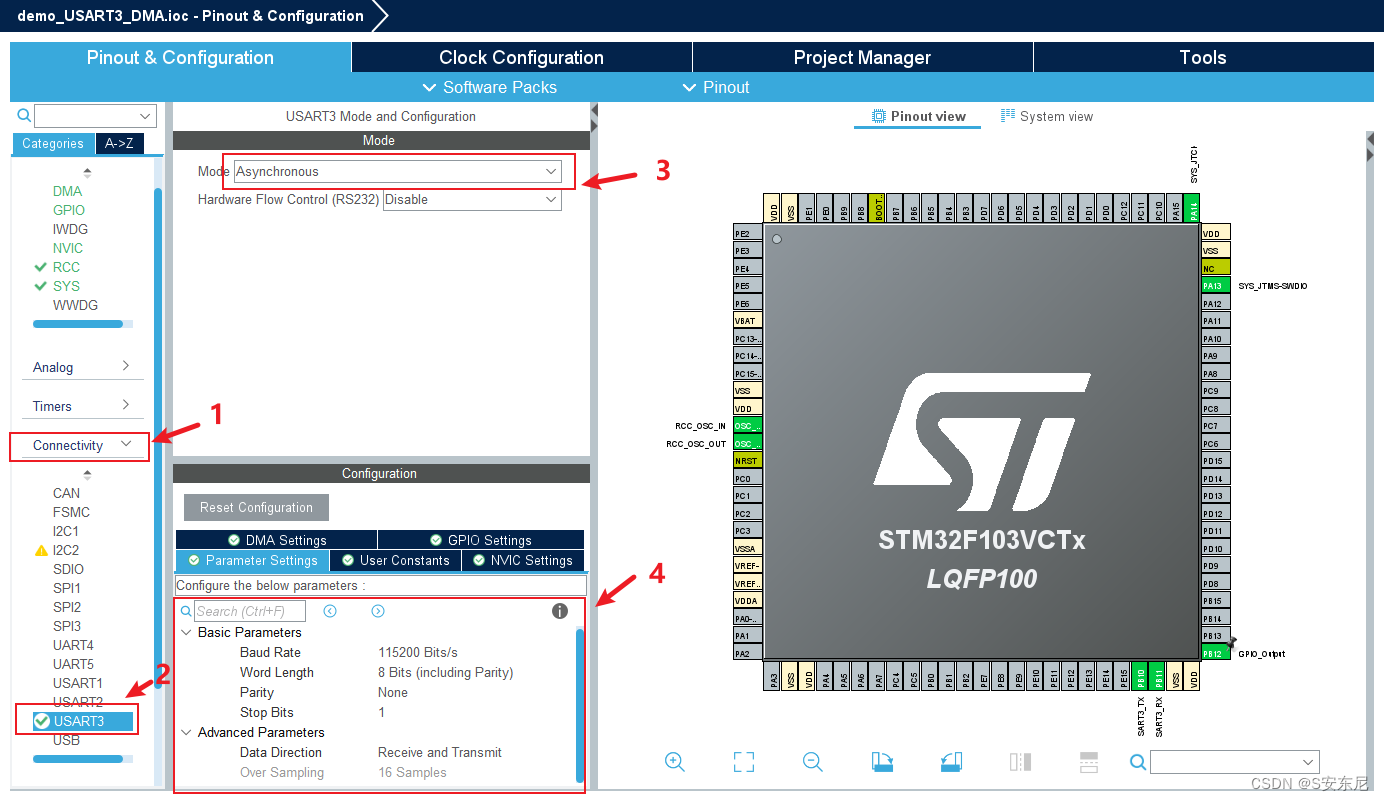
Task: Sort peripherals with the A->Z button
Action: tap(119, 143)
